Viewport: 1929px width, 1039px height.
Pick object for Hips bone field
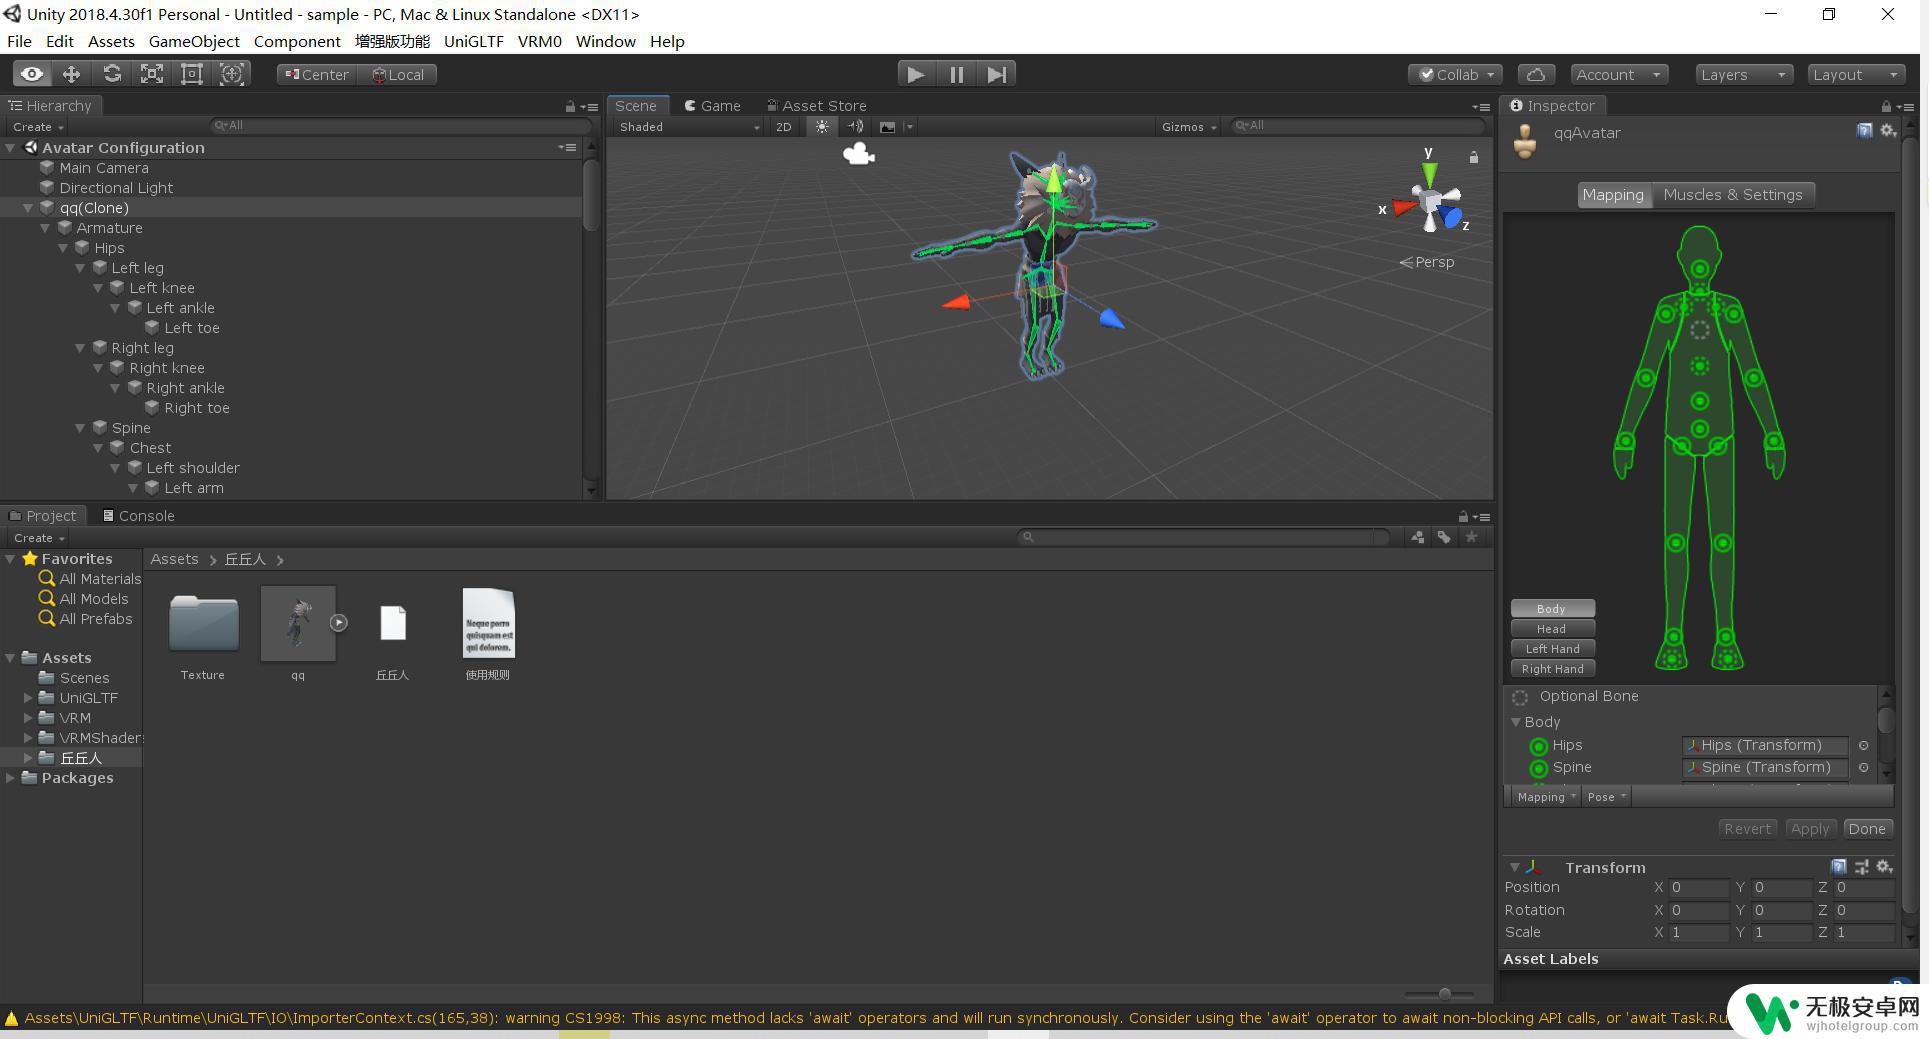click(x=1863, y=745)
